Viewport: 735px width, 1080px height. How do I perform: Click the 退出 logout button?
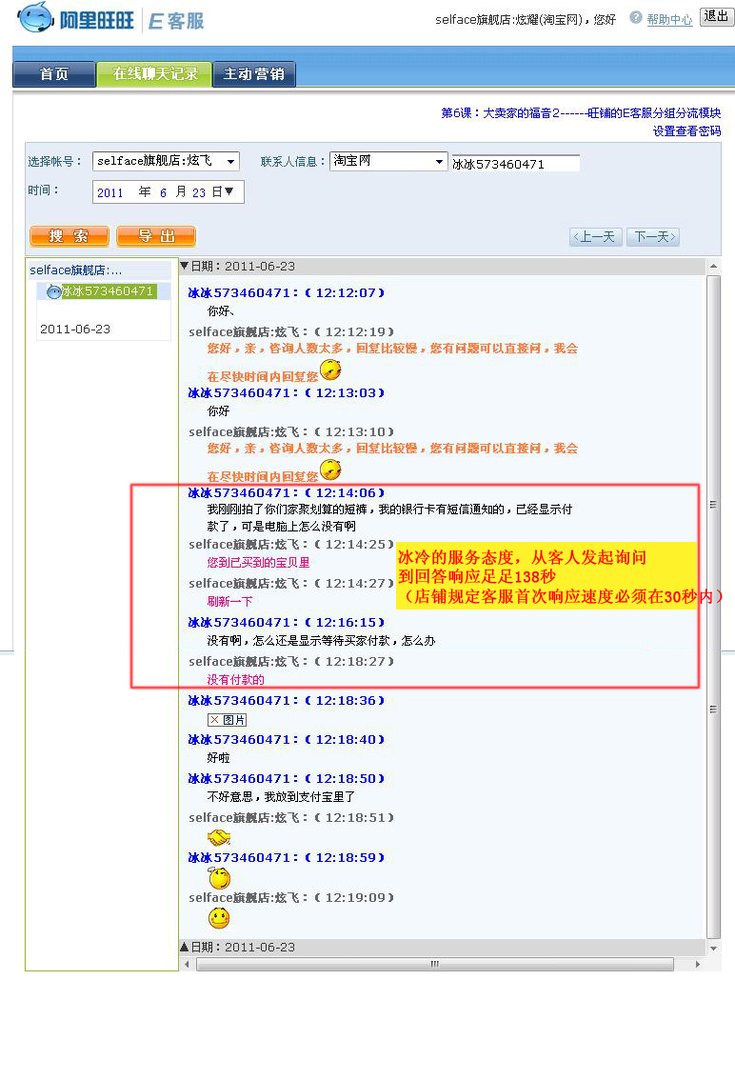[716, 17]
